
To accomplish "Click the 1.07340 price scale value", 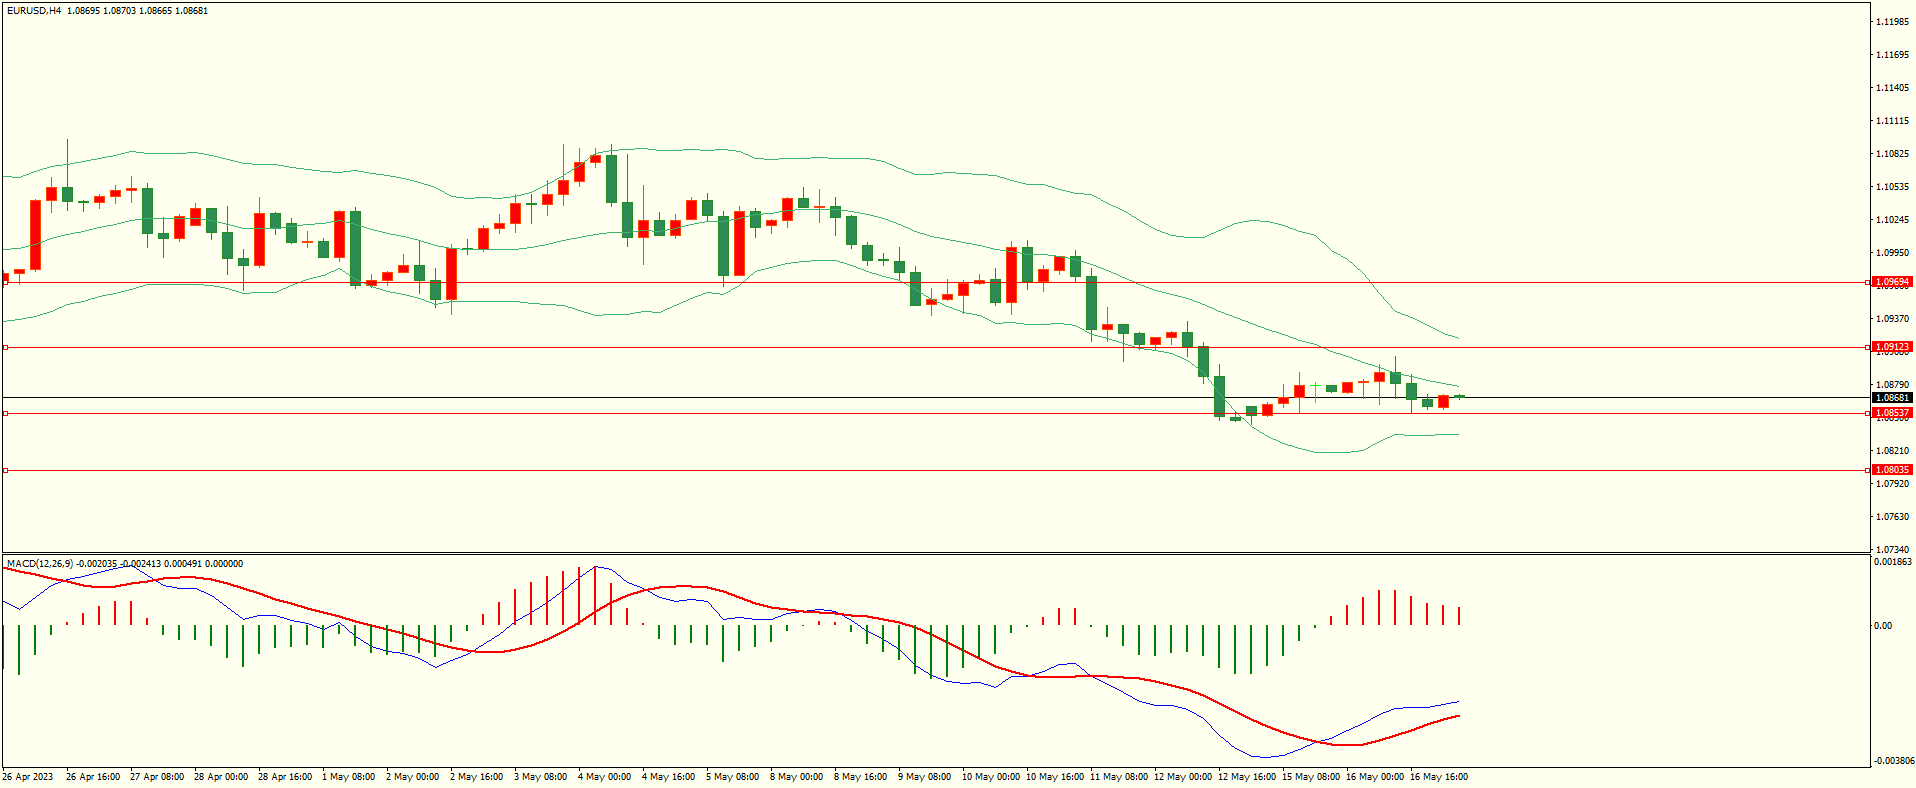I will 1892,550.
